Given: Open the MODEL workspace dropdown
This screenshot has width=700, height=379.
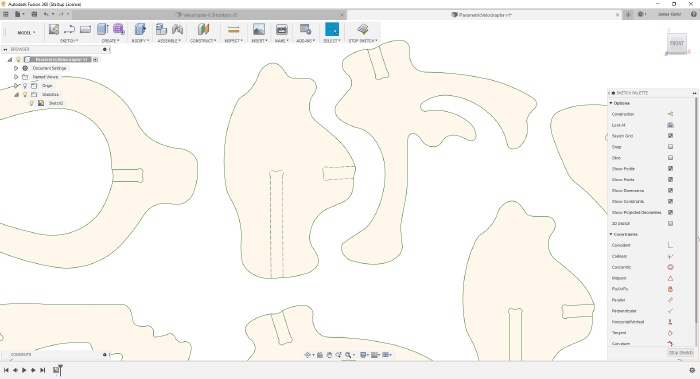Looking at the screenshot, I should (x=26, y=33).
